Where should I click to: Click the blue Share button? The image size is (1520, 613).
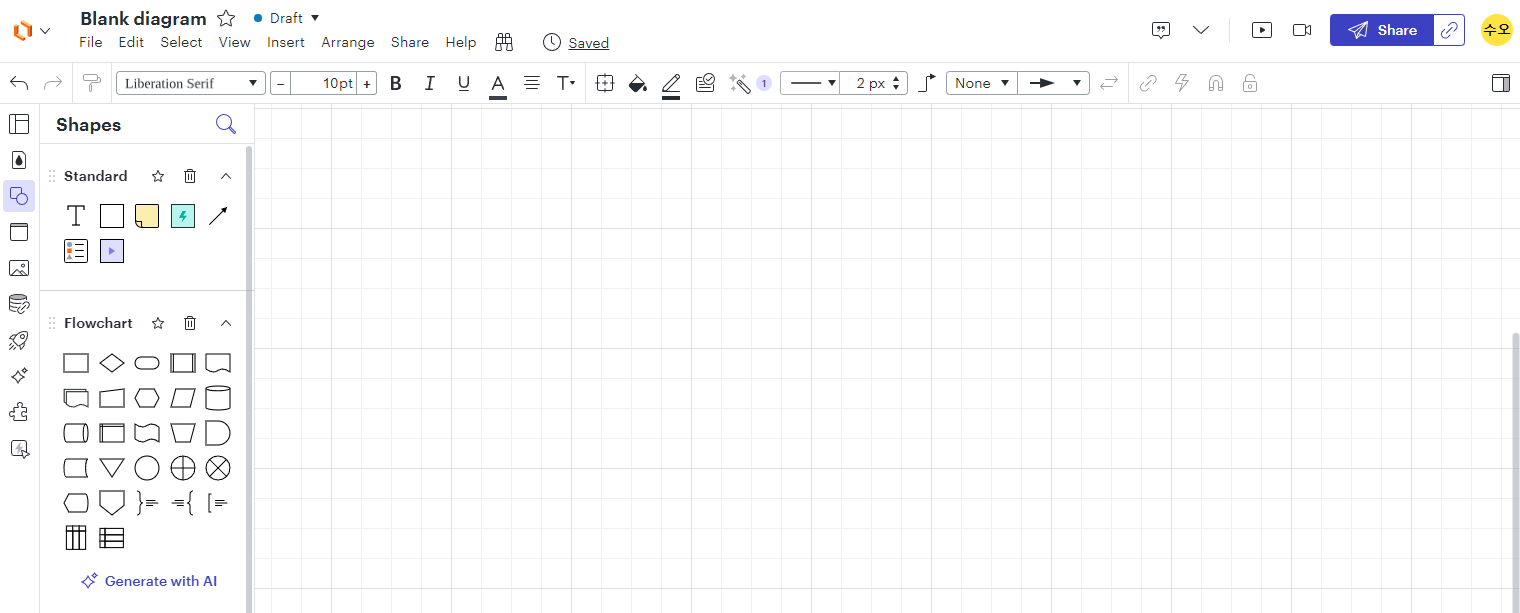coord(1382,29)
